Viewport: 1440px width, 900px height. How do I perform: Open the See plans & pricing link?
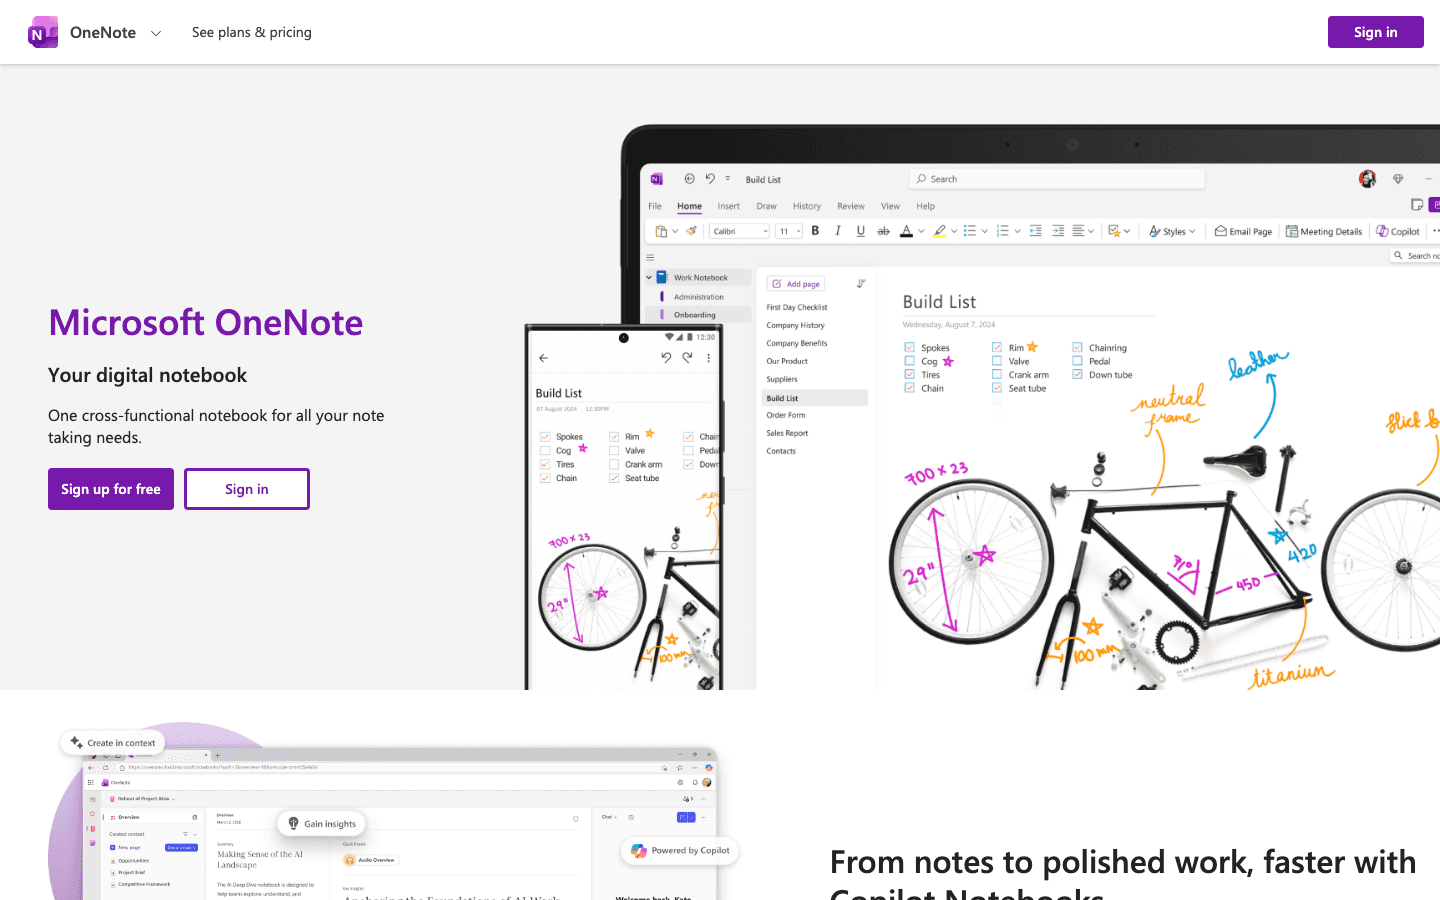(x=252, y=32)
